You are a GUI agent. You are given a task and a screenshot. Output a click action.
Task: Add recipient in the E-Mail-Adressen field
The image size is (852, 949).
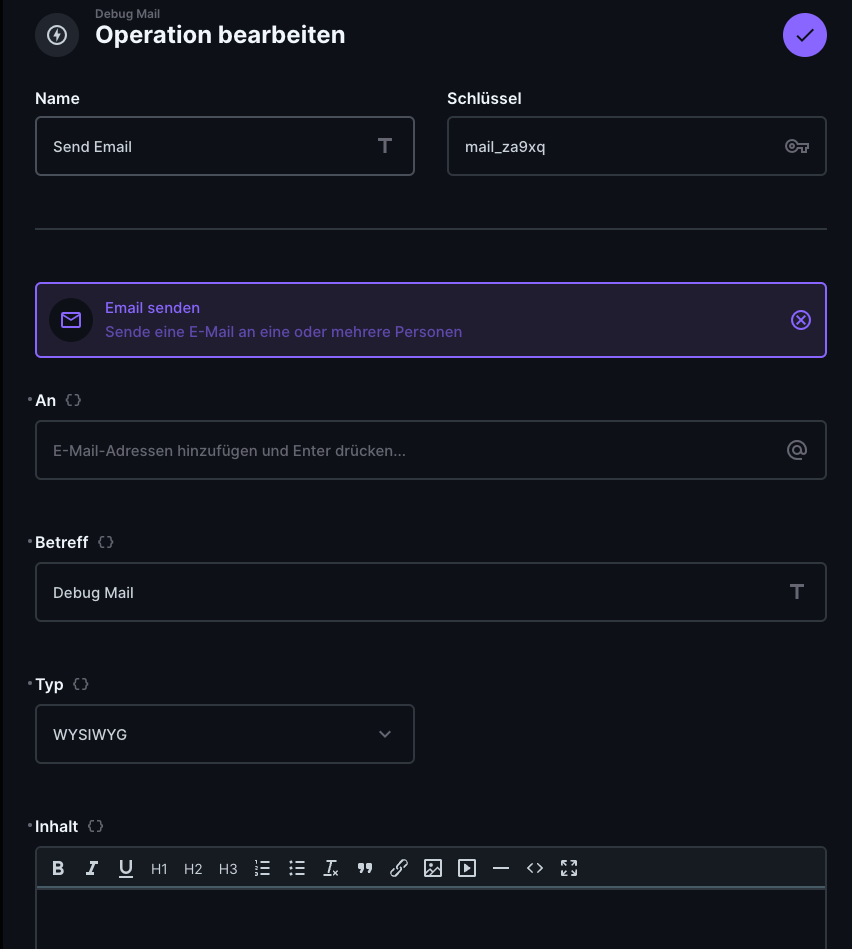tap(431, 450)
